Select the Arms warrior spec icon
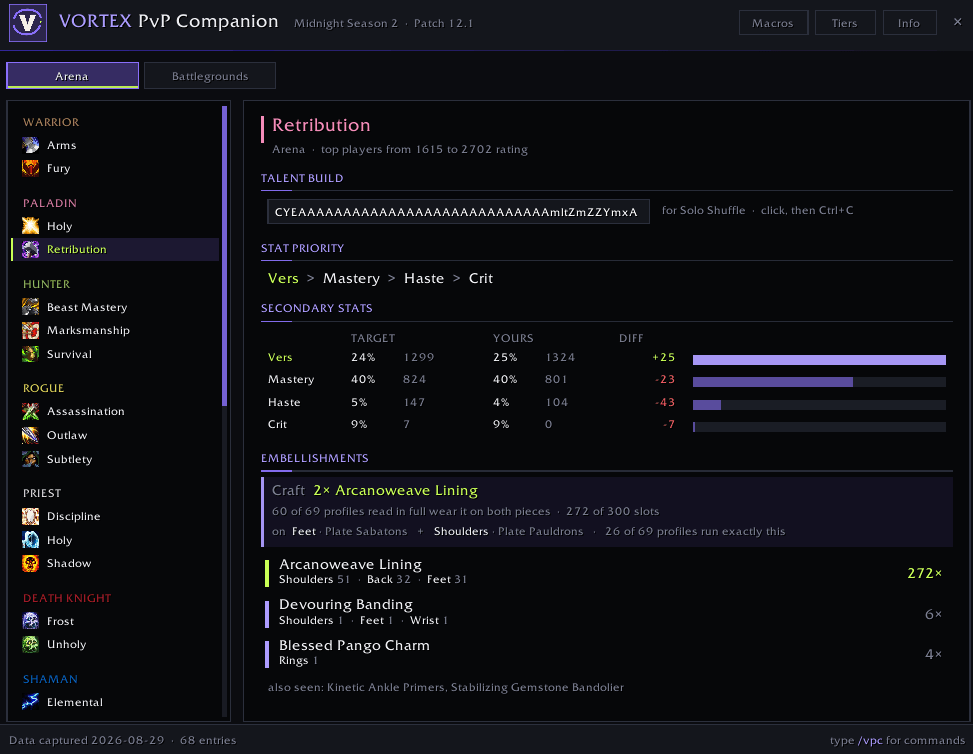The width and height of the screenshot is (973, 754). click(30, 145)
